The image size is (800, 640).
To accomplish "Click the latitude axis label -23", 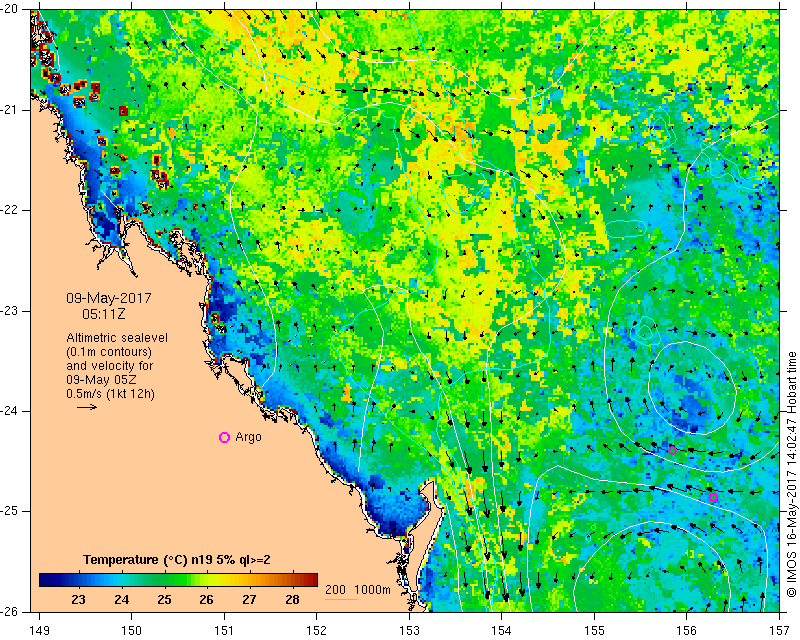I will pos(10,311).
